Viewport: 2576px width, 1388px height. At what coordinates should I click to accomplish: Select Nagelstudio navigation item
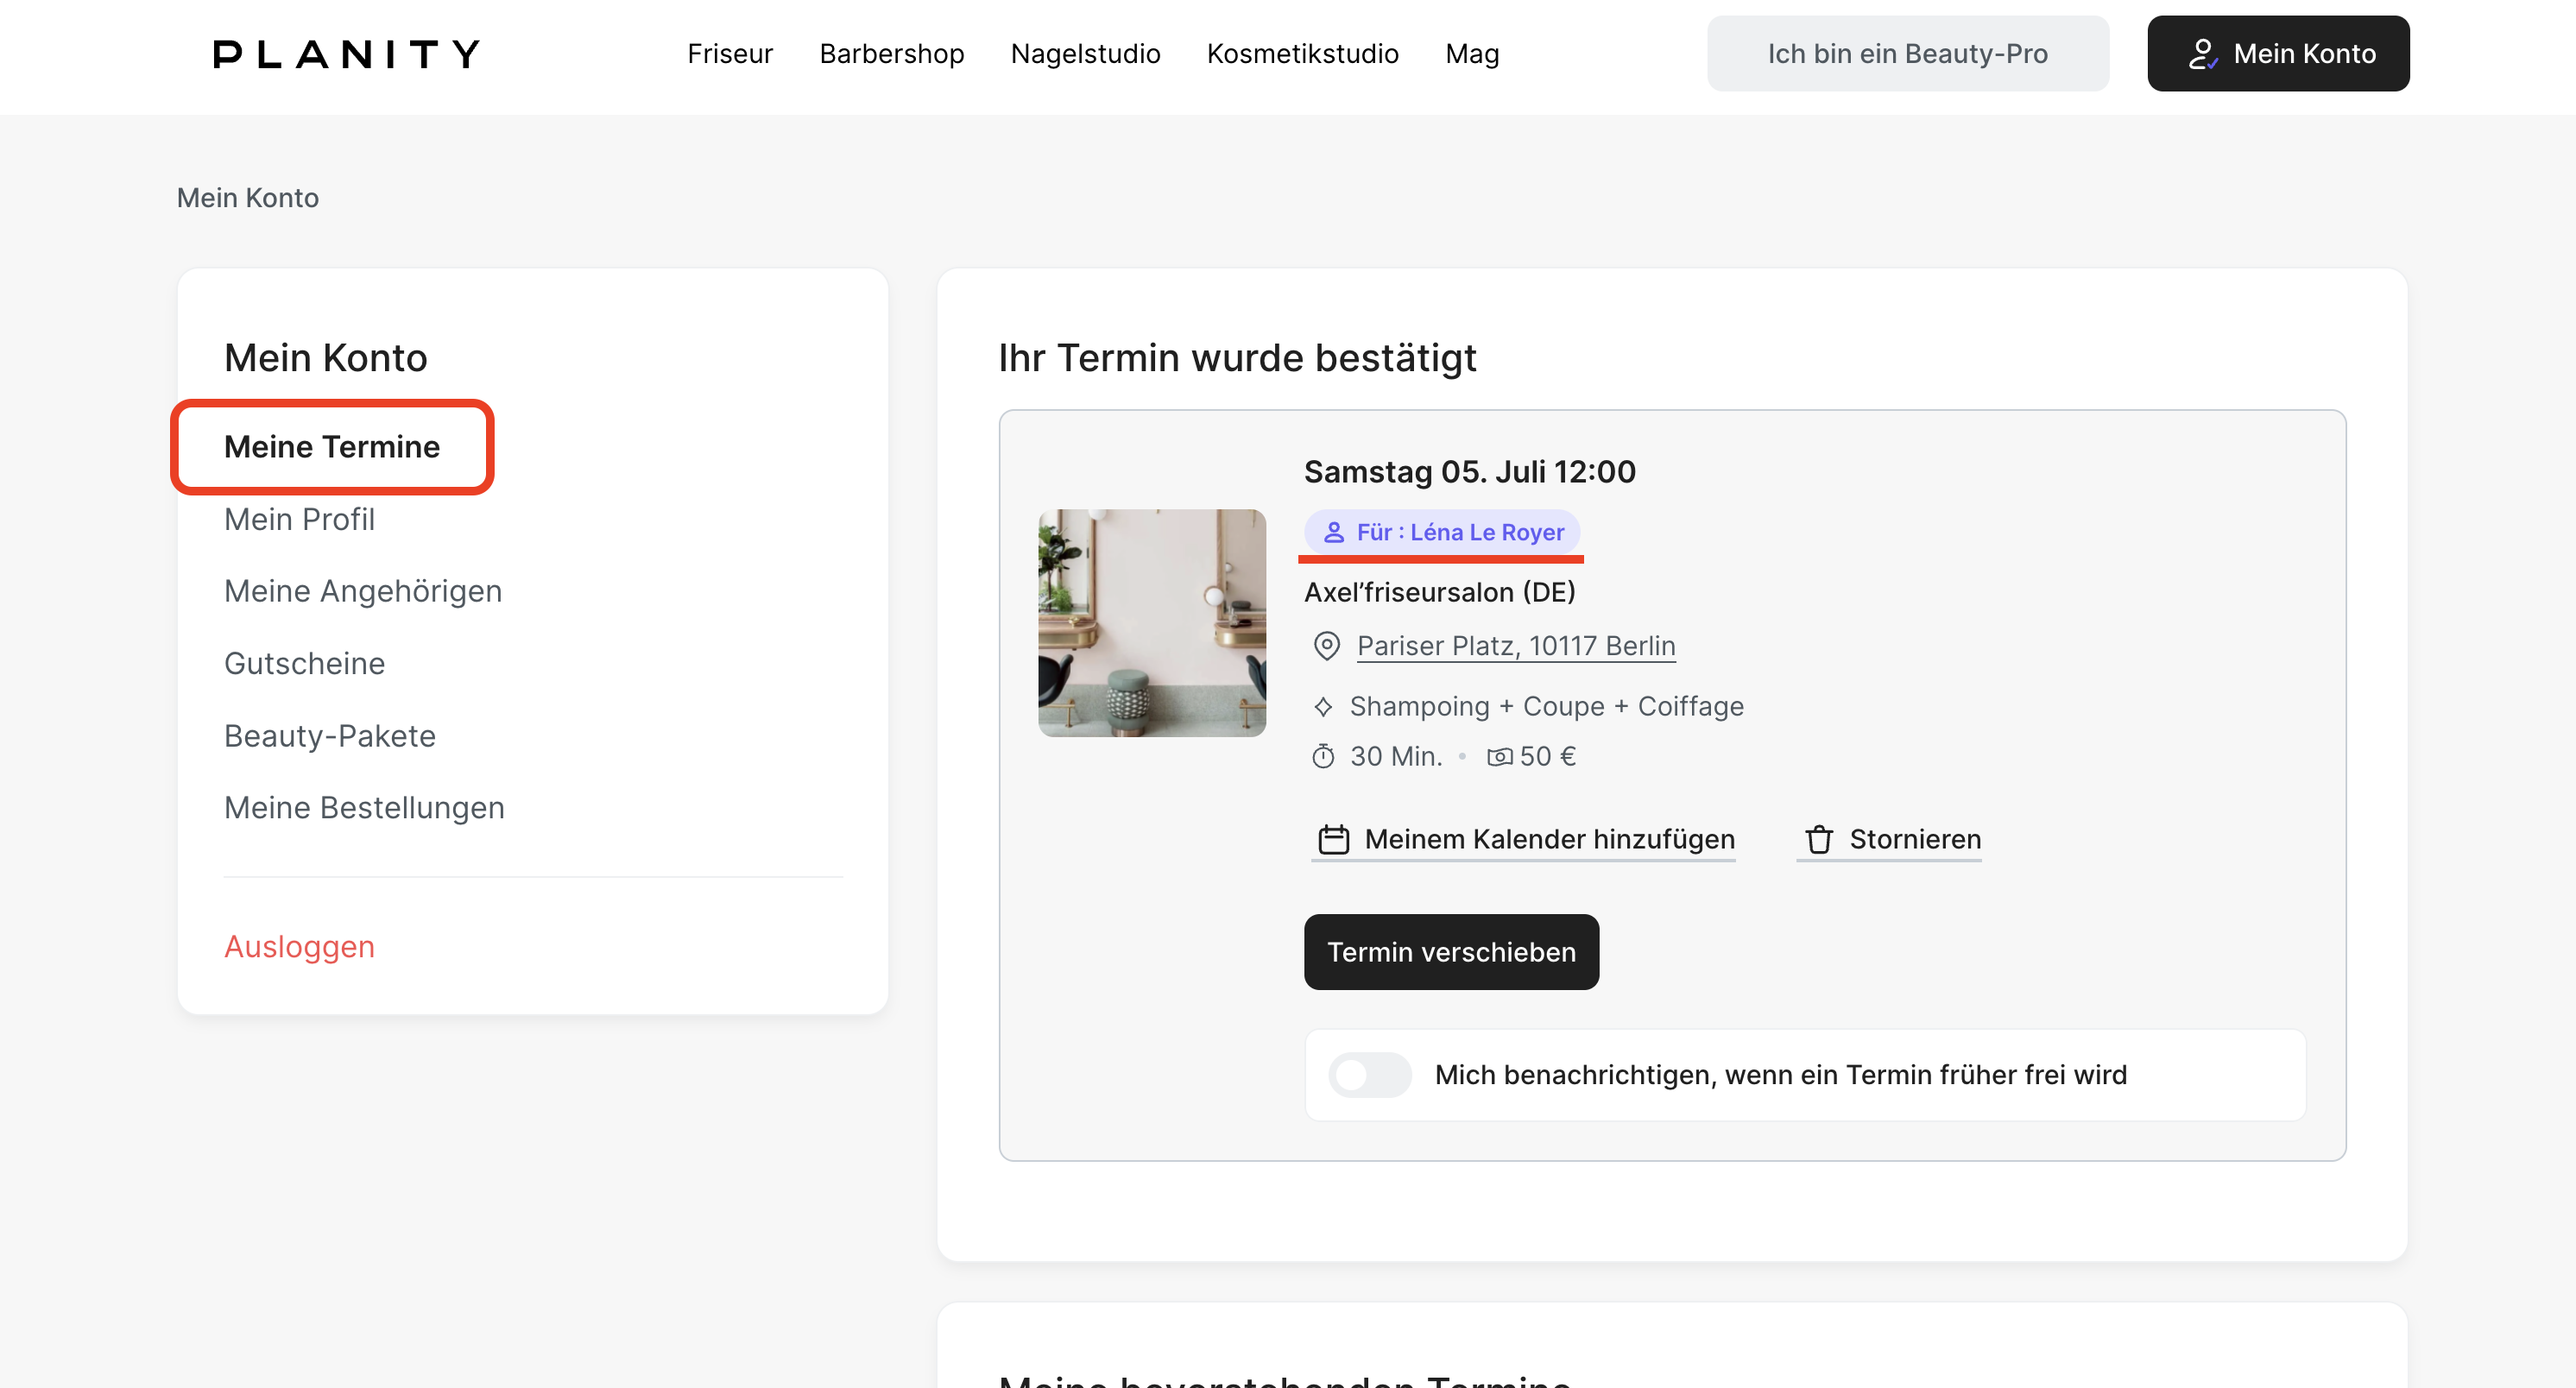click(x=1085, y=54)
